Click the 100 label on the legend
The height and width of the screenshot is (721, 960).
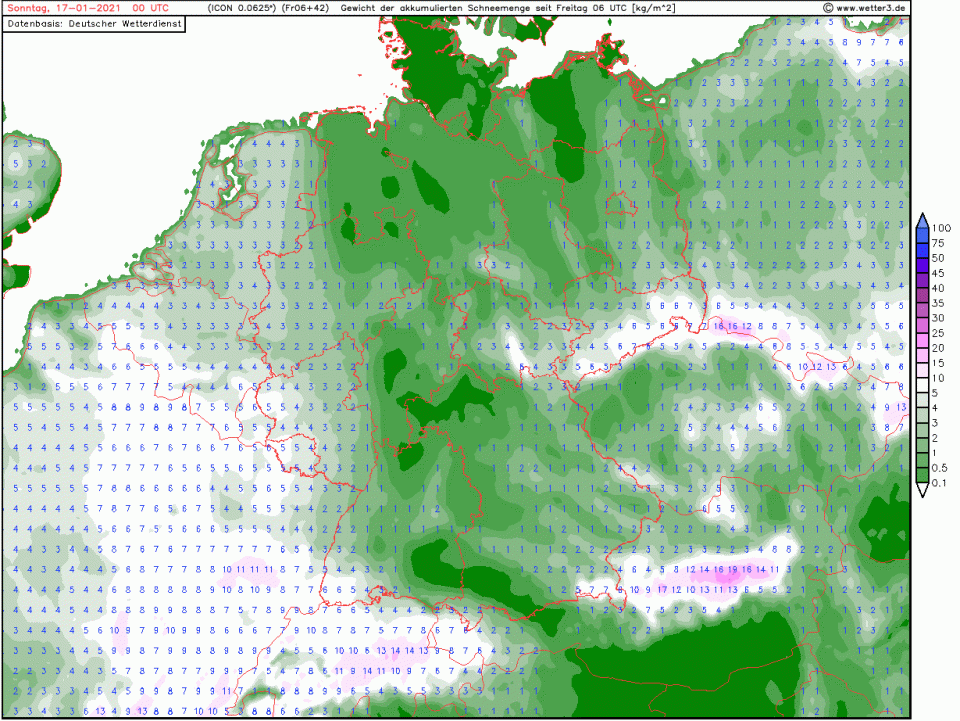[x=941, y=228]
